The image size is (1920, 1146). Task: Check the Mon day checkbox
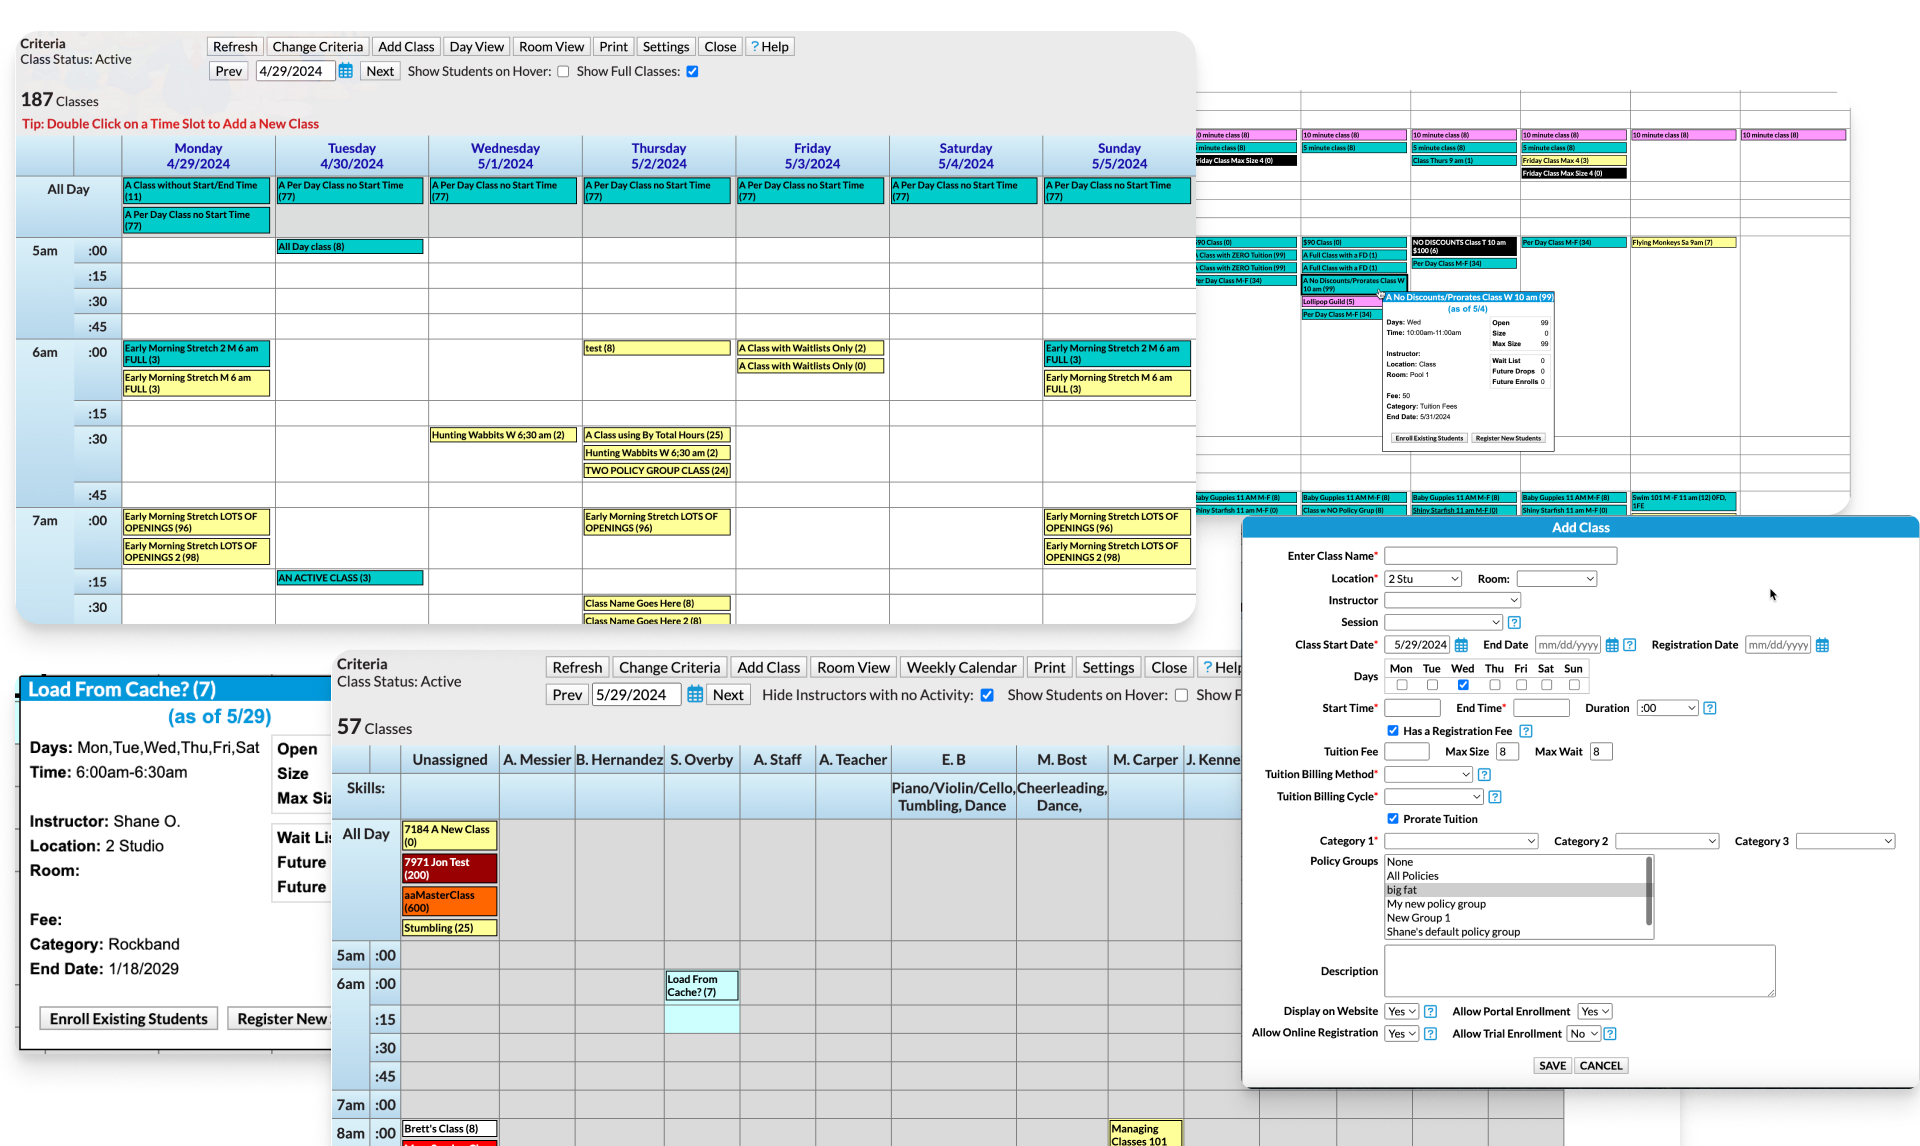[1401, 685]
